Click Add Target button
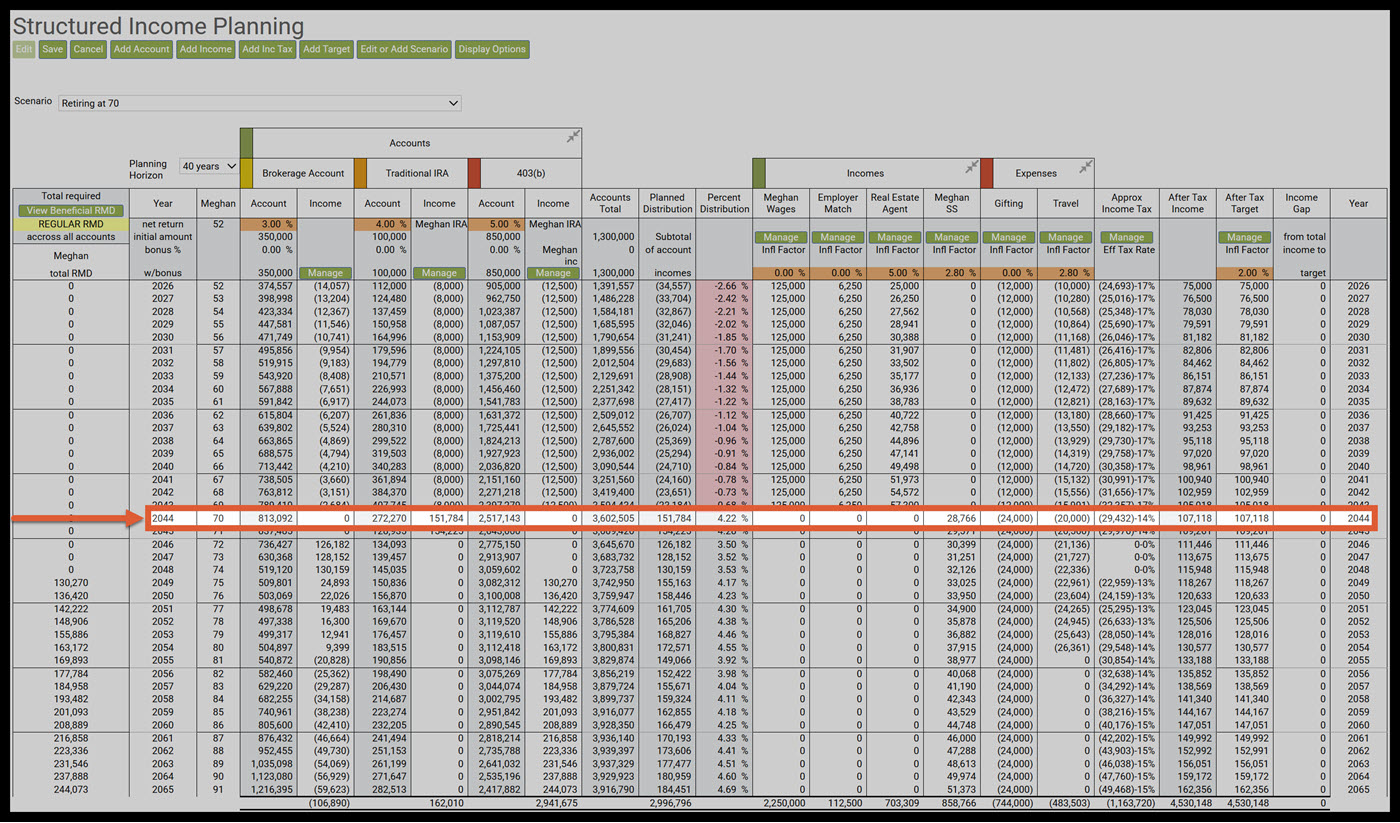Image resolution: width=1400 pixels, height=823 pixels. [x=326, y=49]
